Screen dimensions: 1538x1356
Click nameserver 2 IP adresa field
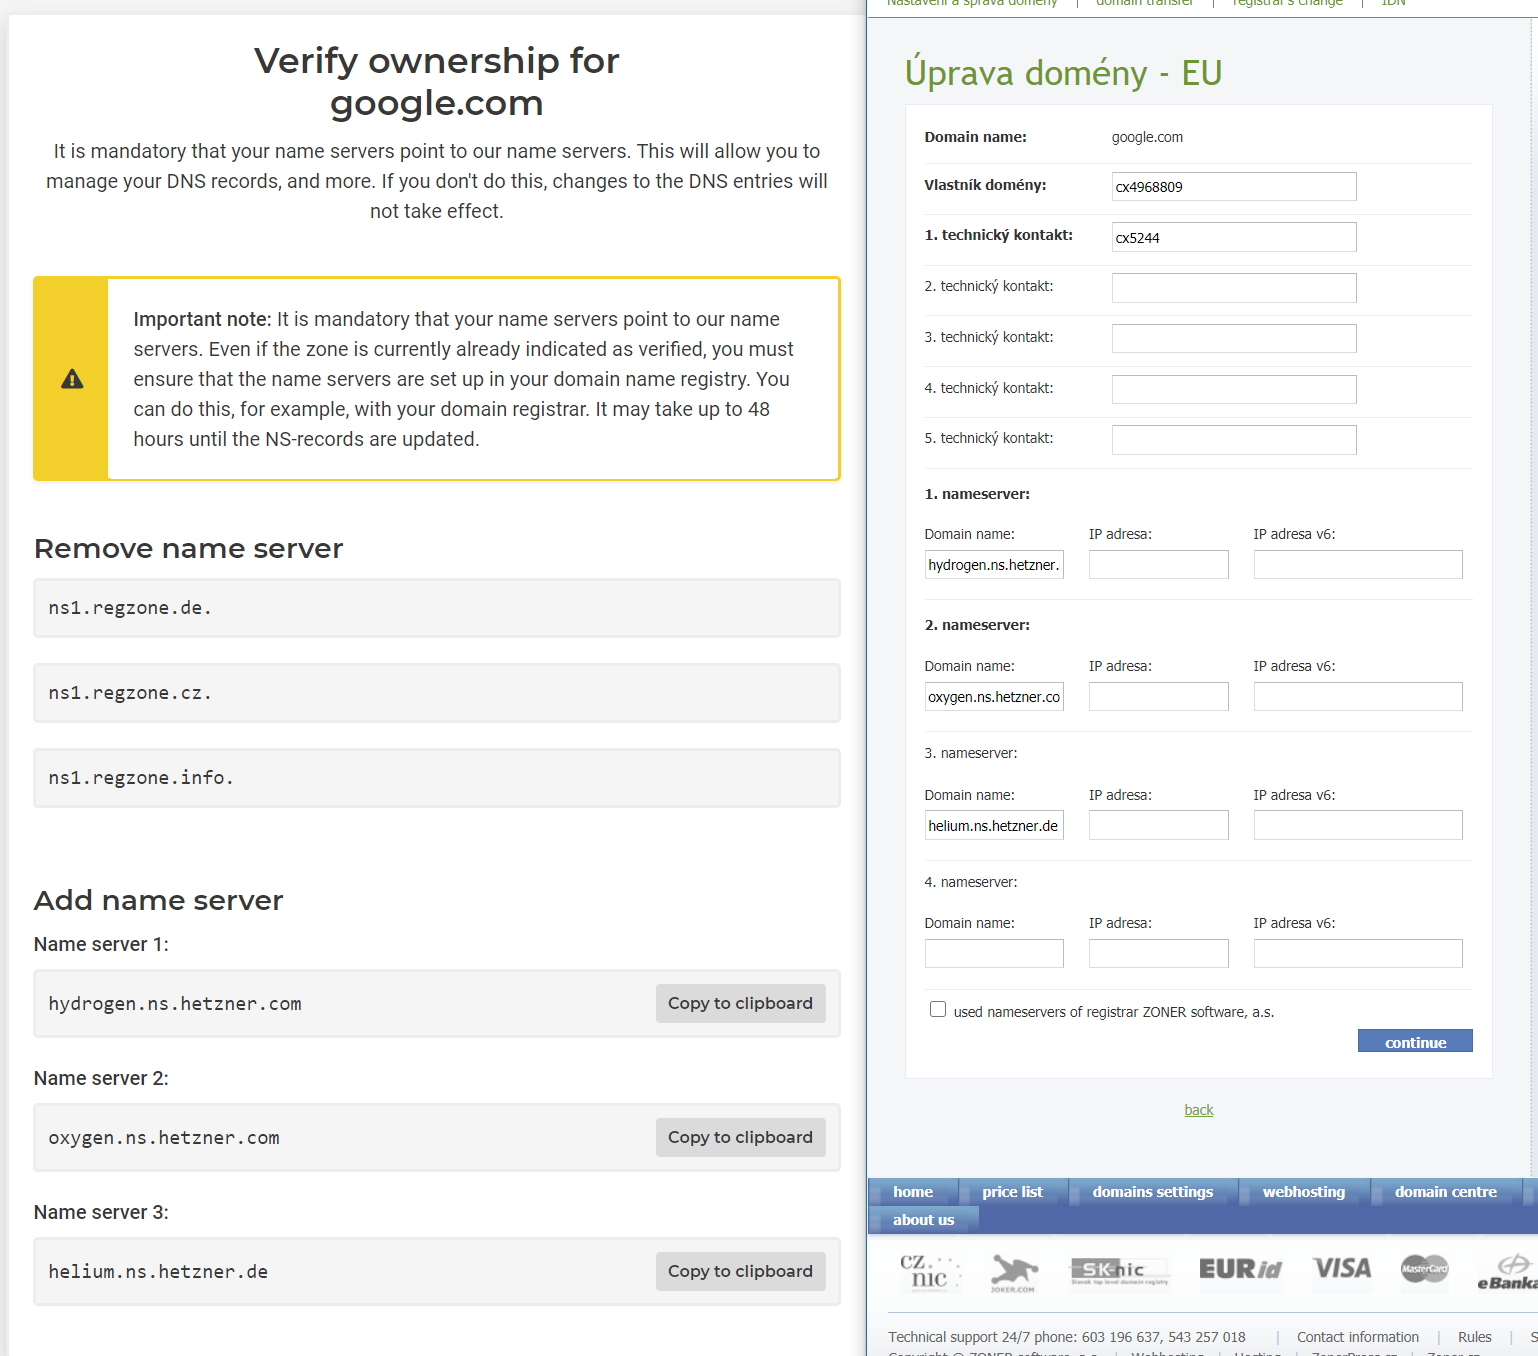[x=1158, y=696]
